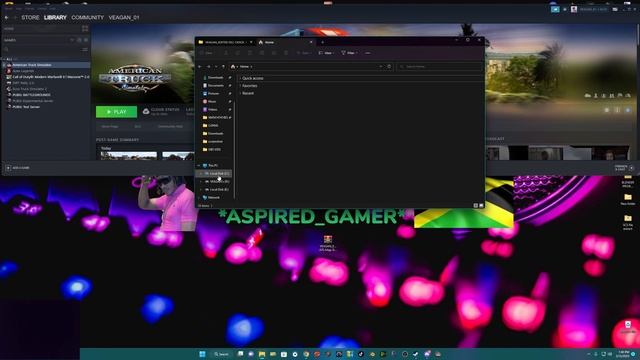This screenshot has width=640, height=360.
Task: Open the VEAGAN_01 profile tab in Steam
Action: 124,18
